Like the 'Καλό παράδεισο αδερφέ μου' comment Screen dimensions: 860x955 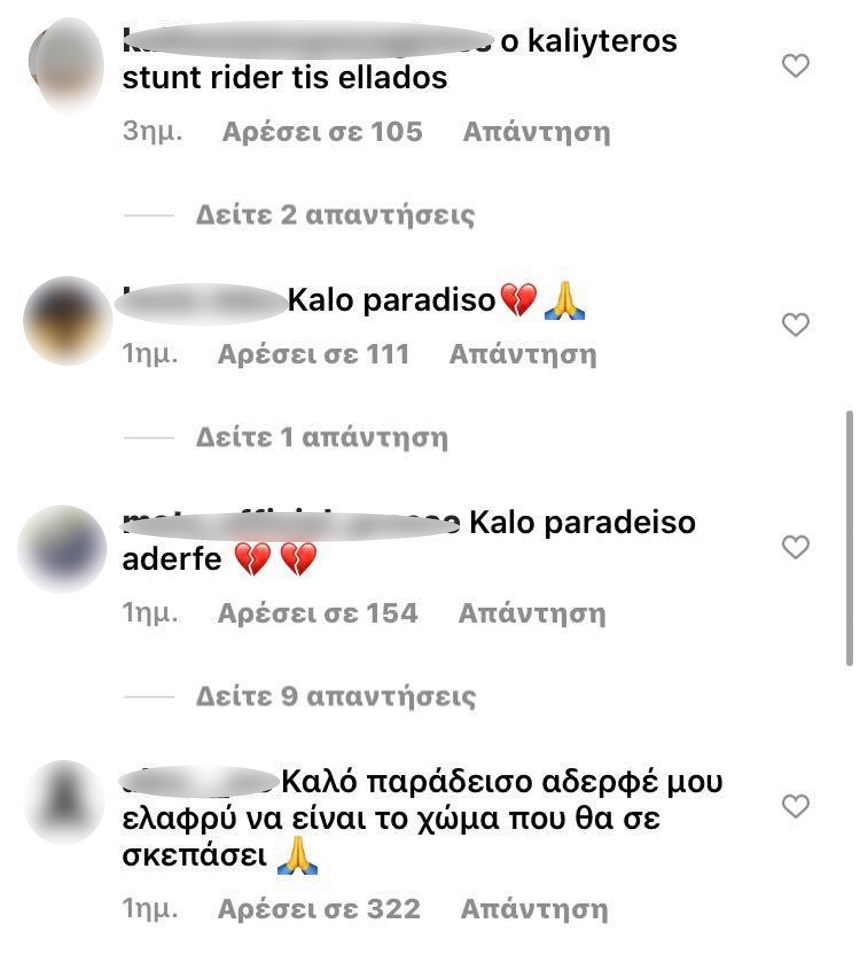point(795,805)
